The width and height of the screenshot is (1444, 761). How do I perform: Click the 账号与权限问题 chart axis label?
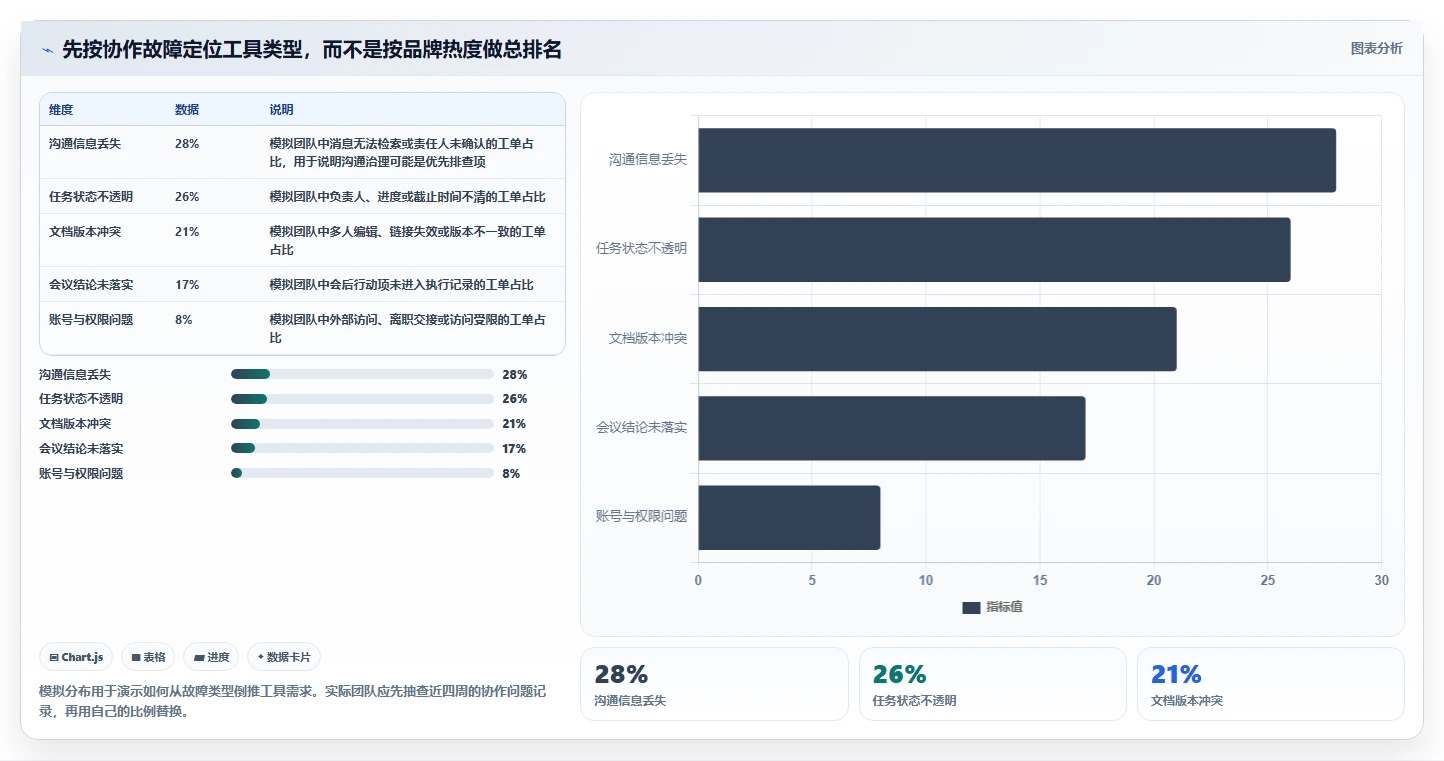point(642,517)
